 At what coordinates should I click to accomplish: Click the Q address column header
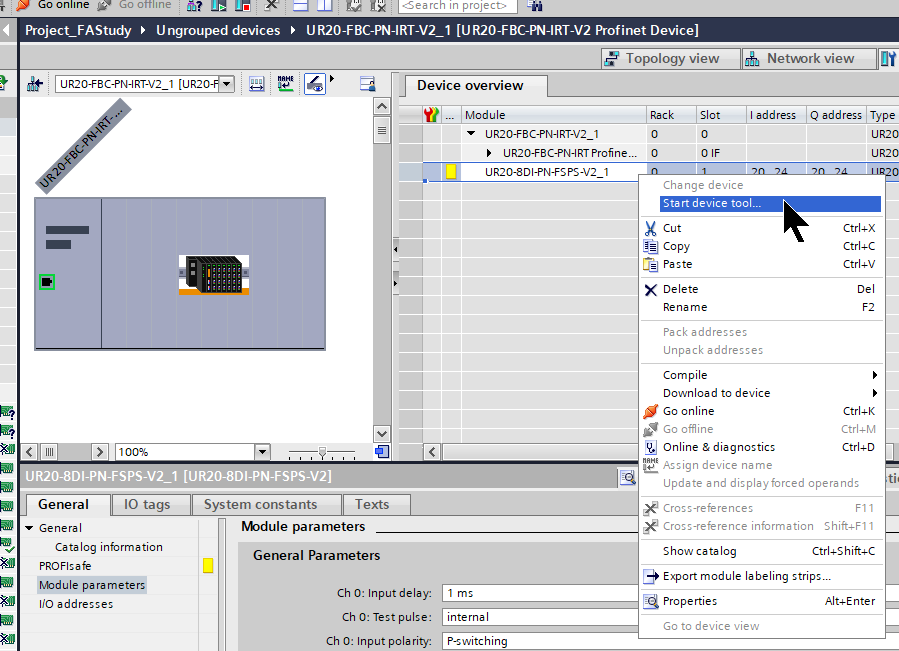tap(835, 115)
